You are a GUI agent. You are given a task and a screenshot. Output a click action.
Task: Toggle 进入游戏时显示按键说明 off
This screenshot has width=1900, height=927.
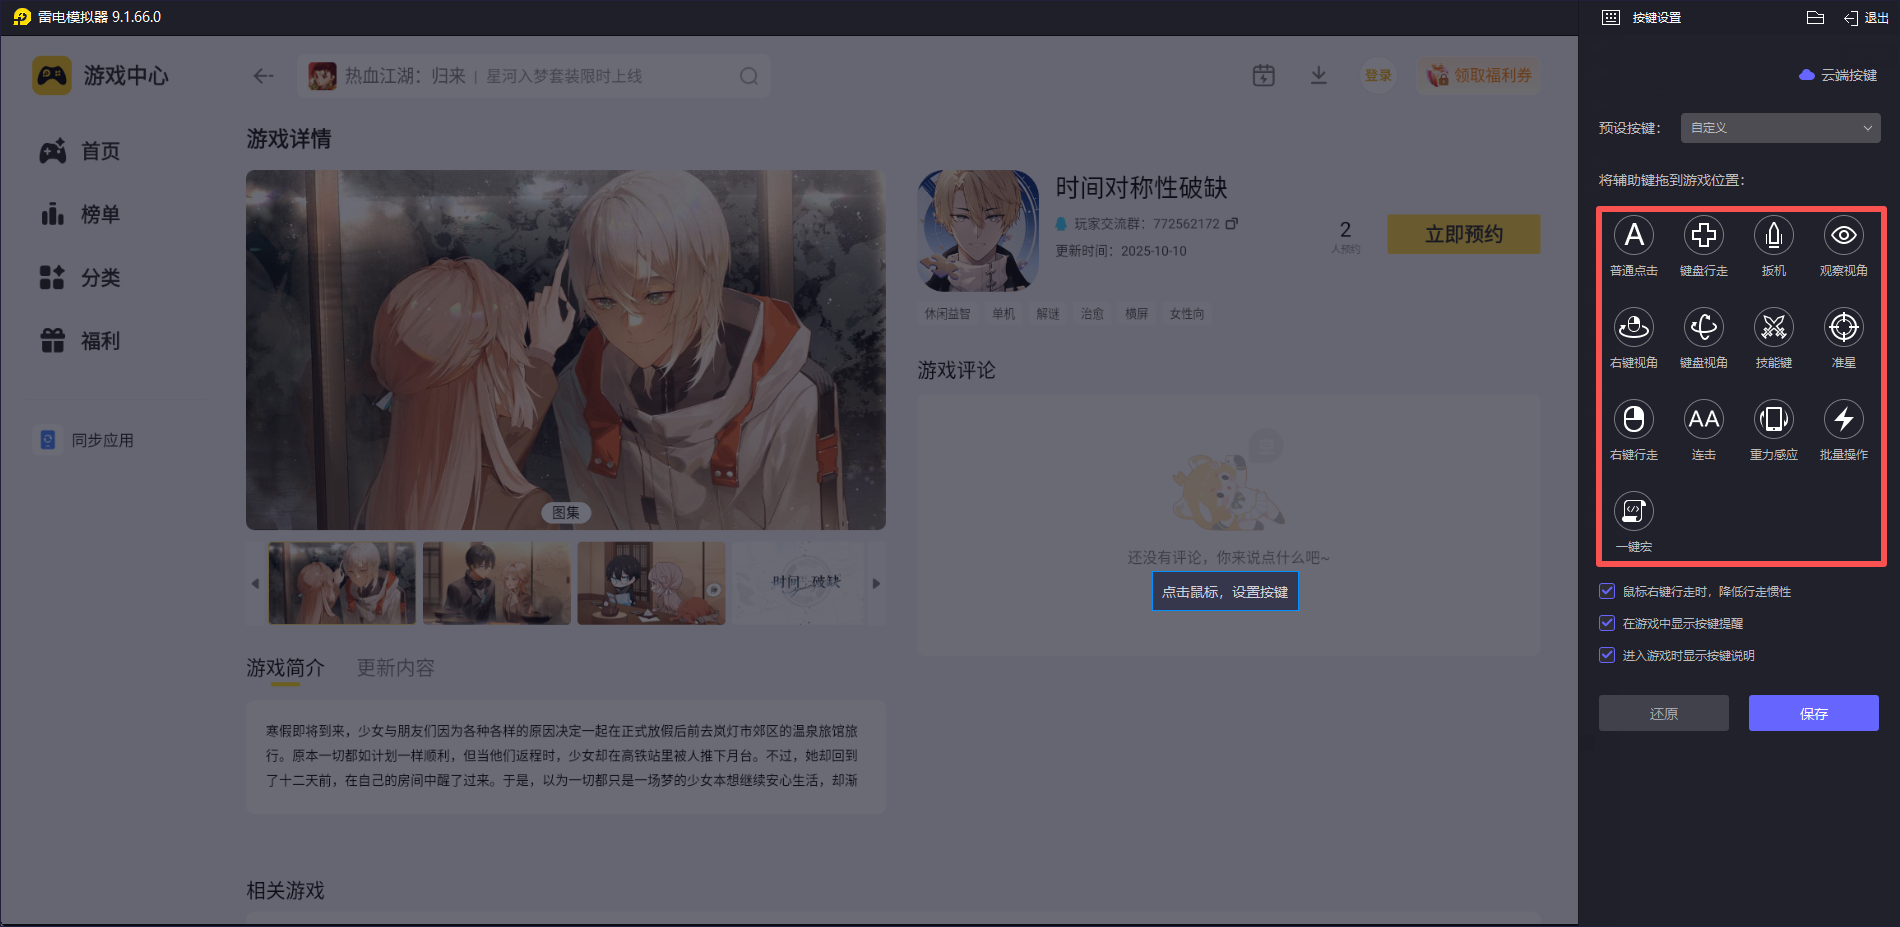click(x=1607, y=655)
